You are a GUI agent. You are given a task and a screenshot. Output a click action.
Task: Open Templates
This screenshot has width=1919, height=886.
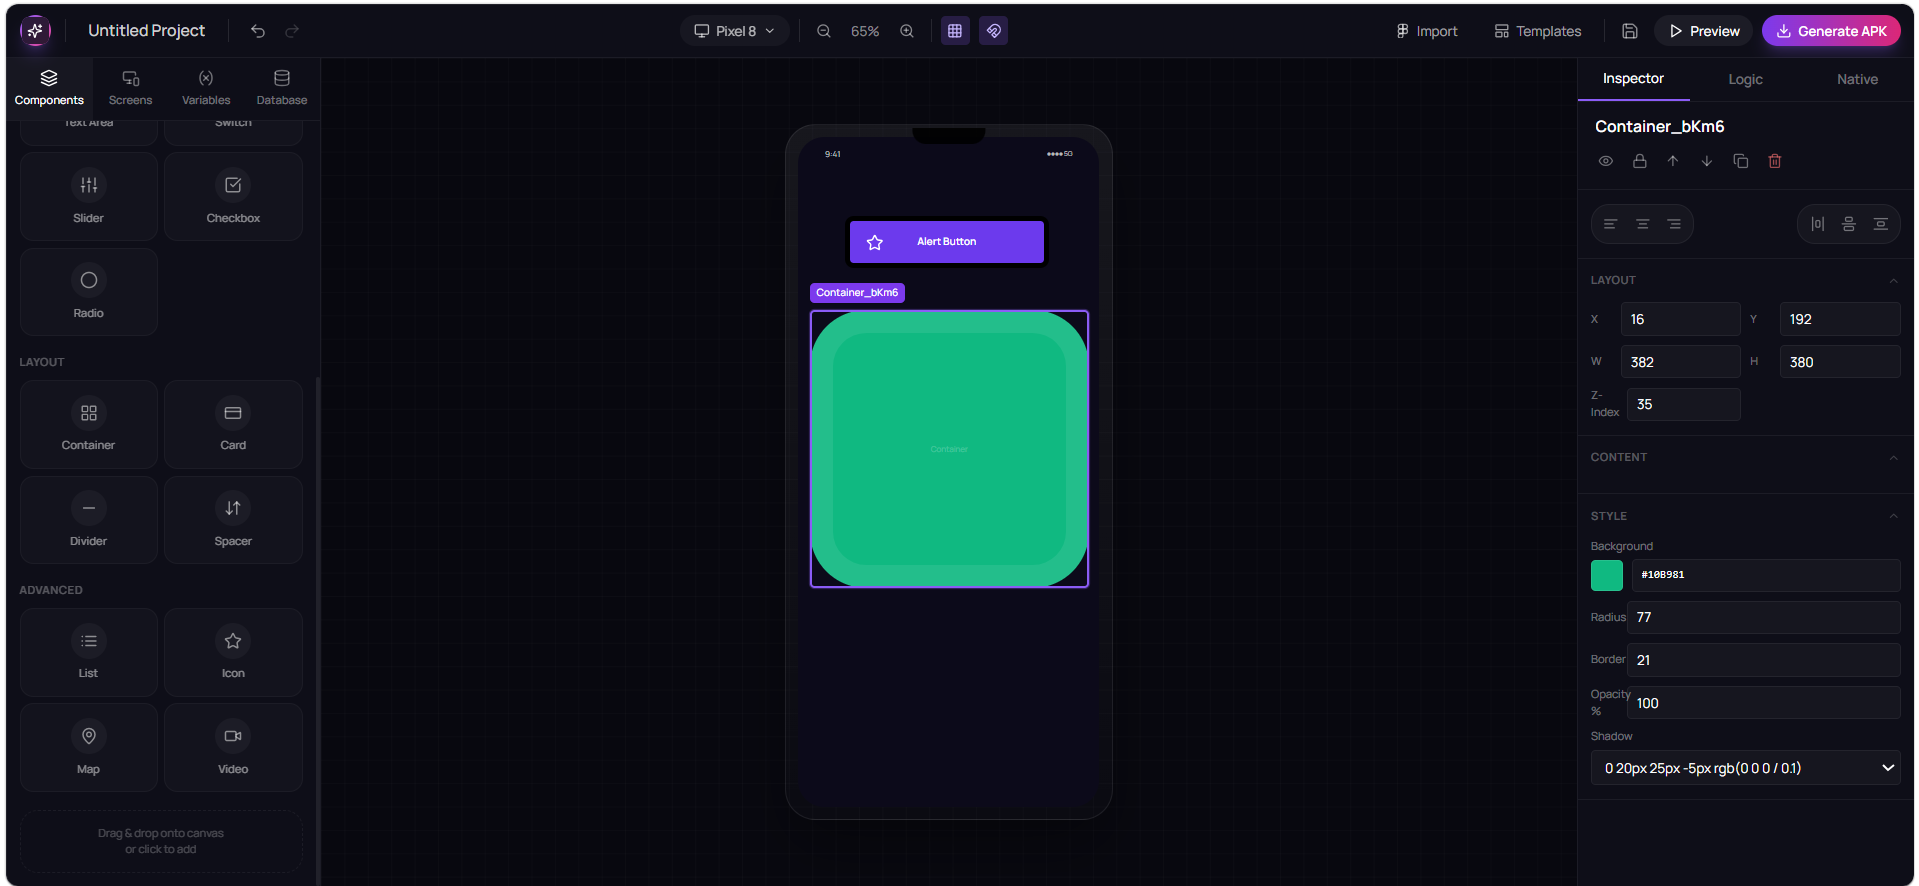coord(1538,31)
